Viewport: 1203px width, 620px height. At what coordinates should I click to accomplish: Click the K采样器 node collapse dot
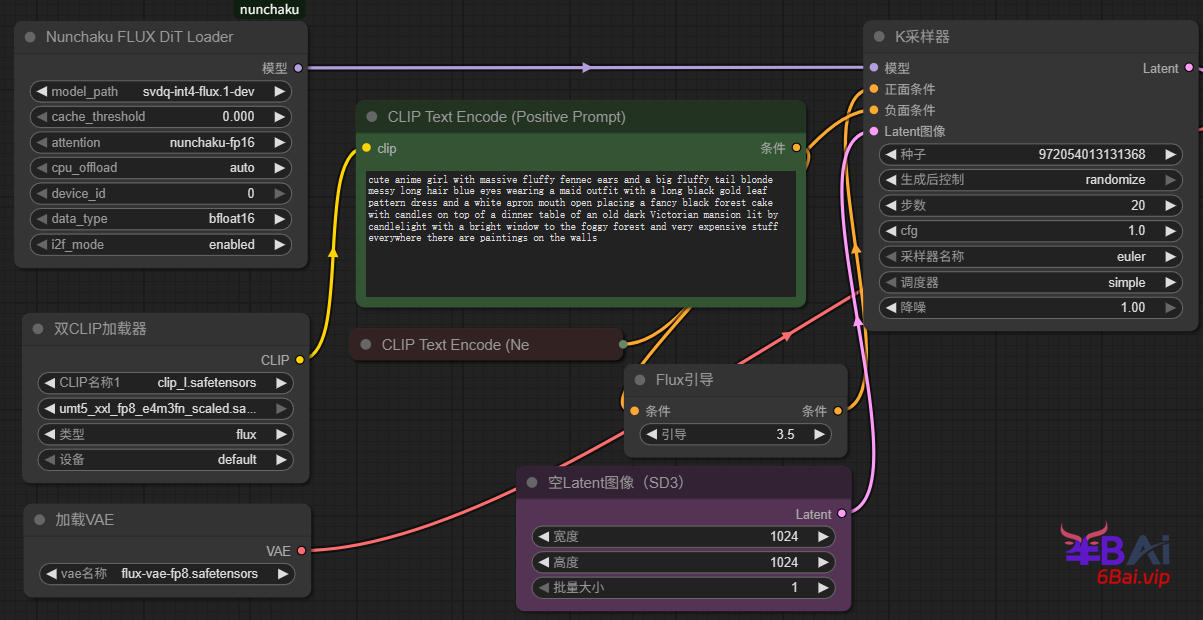pyautogui.click(x=879, y=37)
